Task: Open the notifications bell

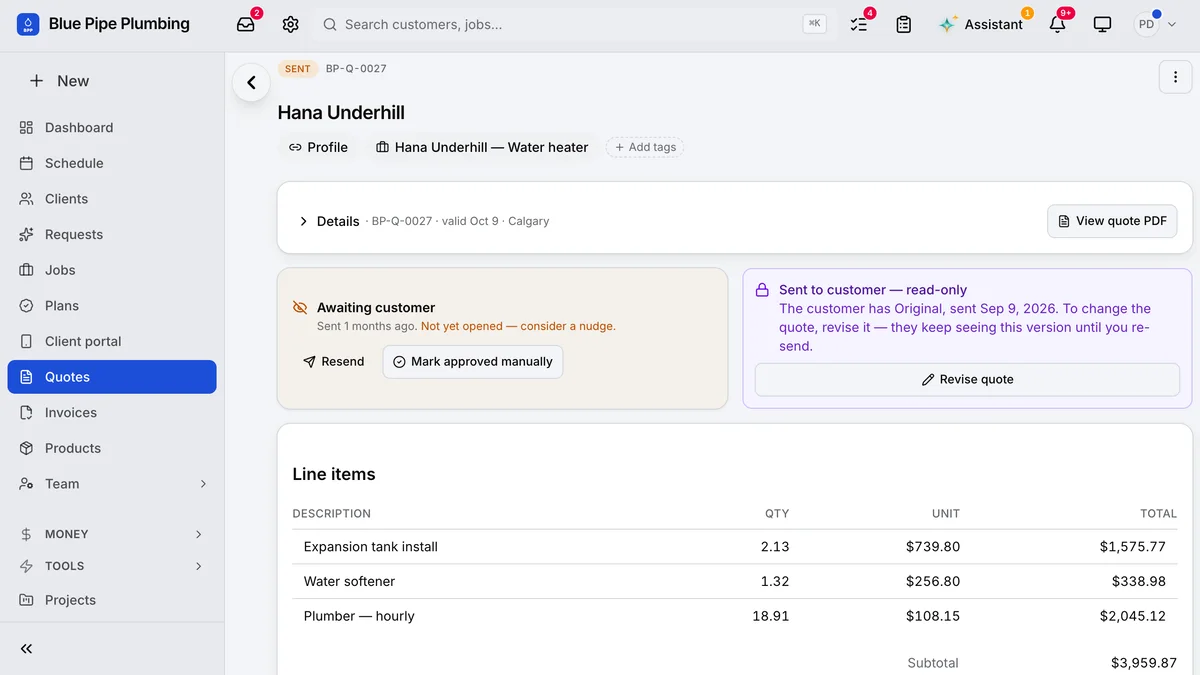Action: coord(1057,24)
